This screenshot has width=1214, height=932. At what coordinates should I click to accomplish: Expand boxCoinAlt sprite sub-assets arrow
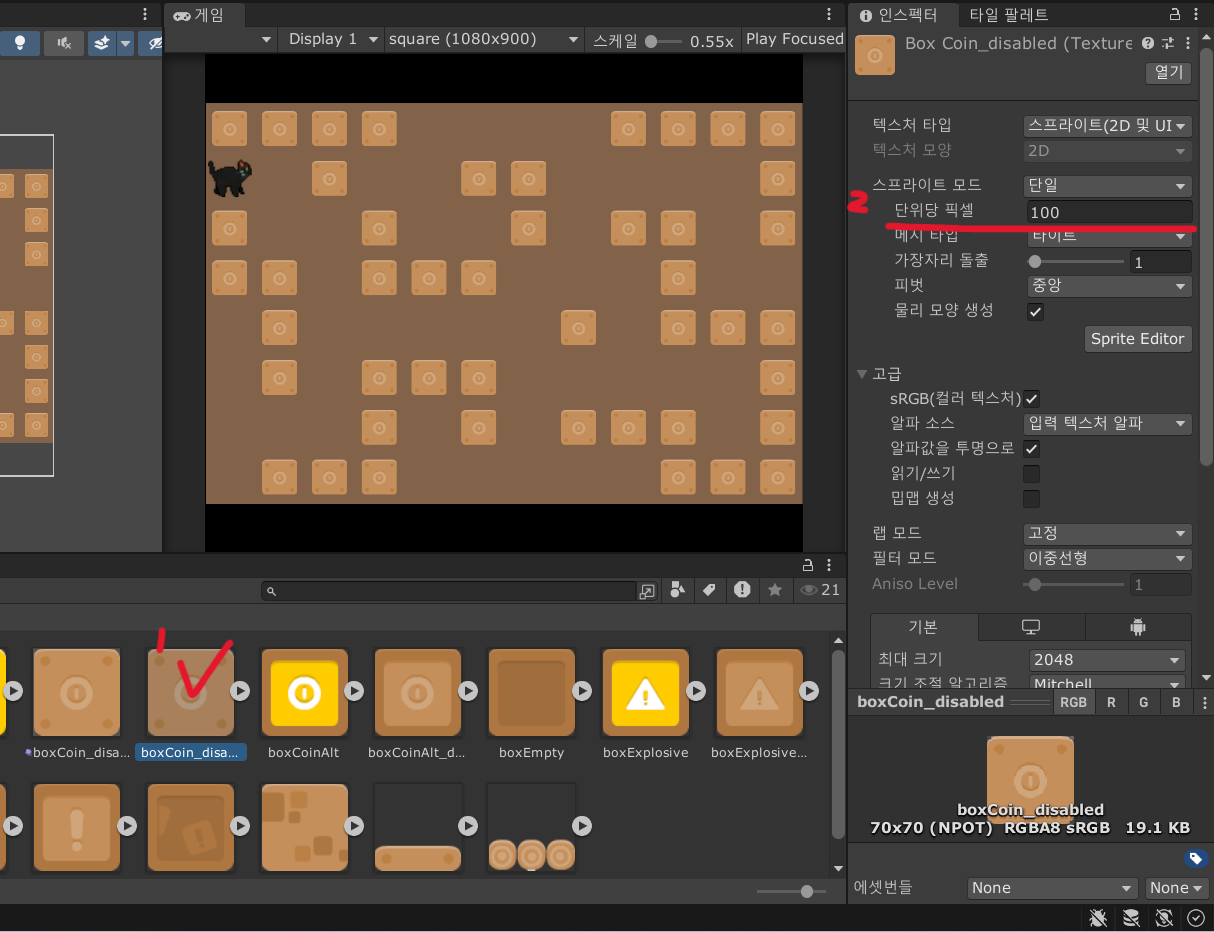(354, 691)
